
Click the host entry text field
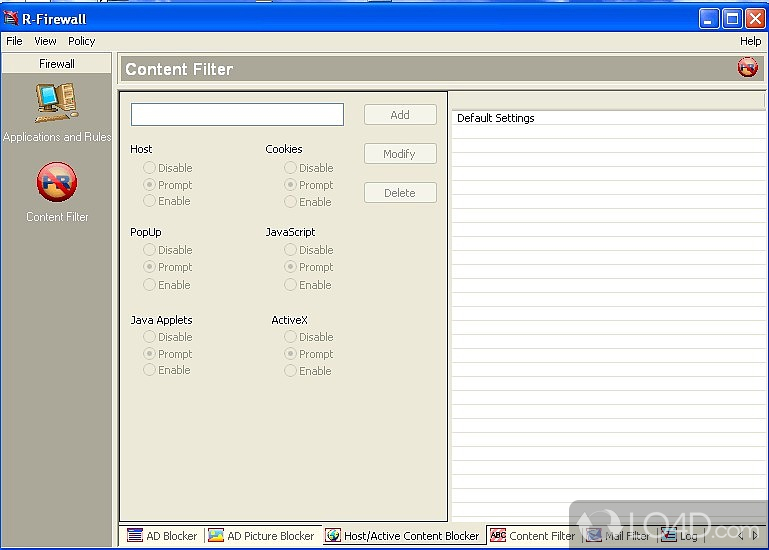point(237,115)
